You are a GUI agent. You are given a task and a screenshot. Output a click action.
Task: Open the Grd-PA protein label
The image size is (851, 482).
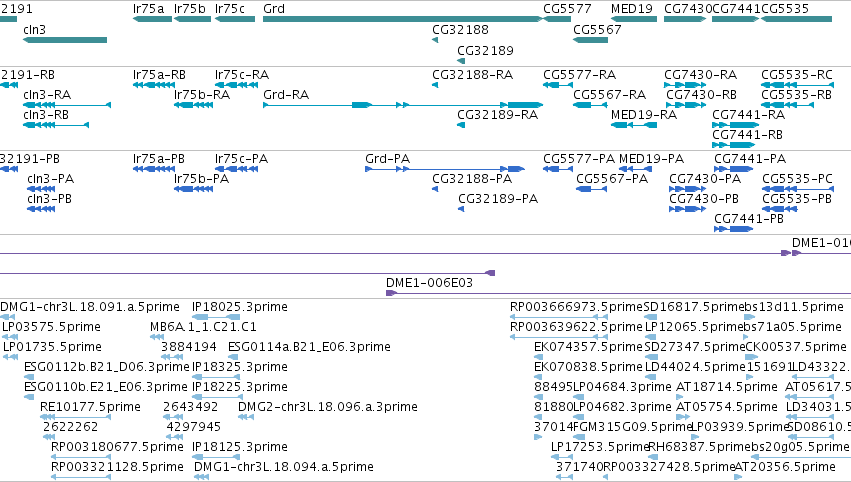(388, 159)
